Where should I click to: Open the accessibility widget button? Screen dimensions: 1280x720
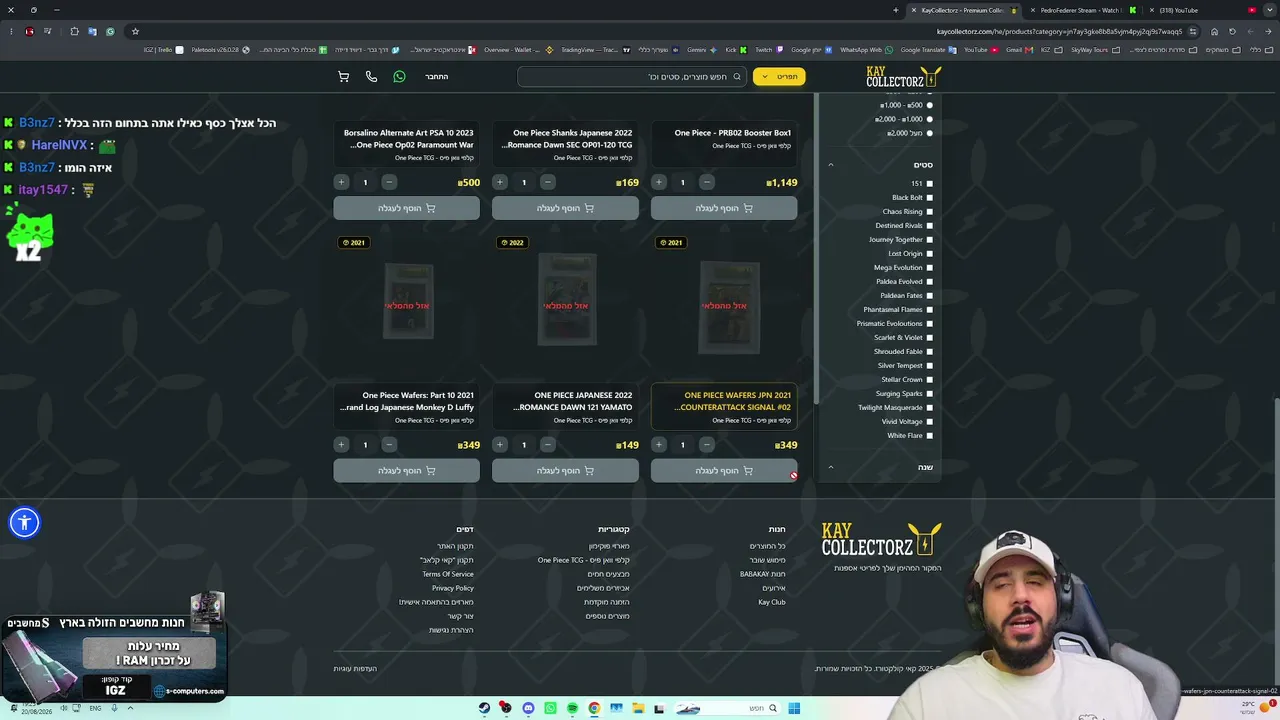[24, 522]
